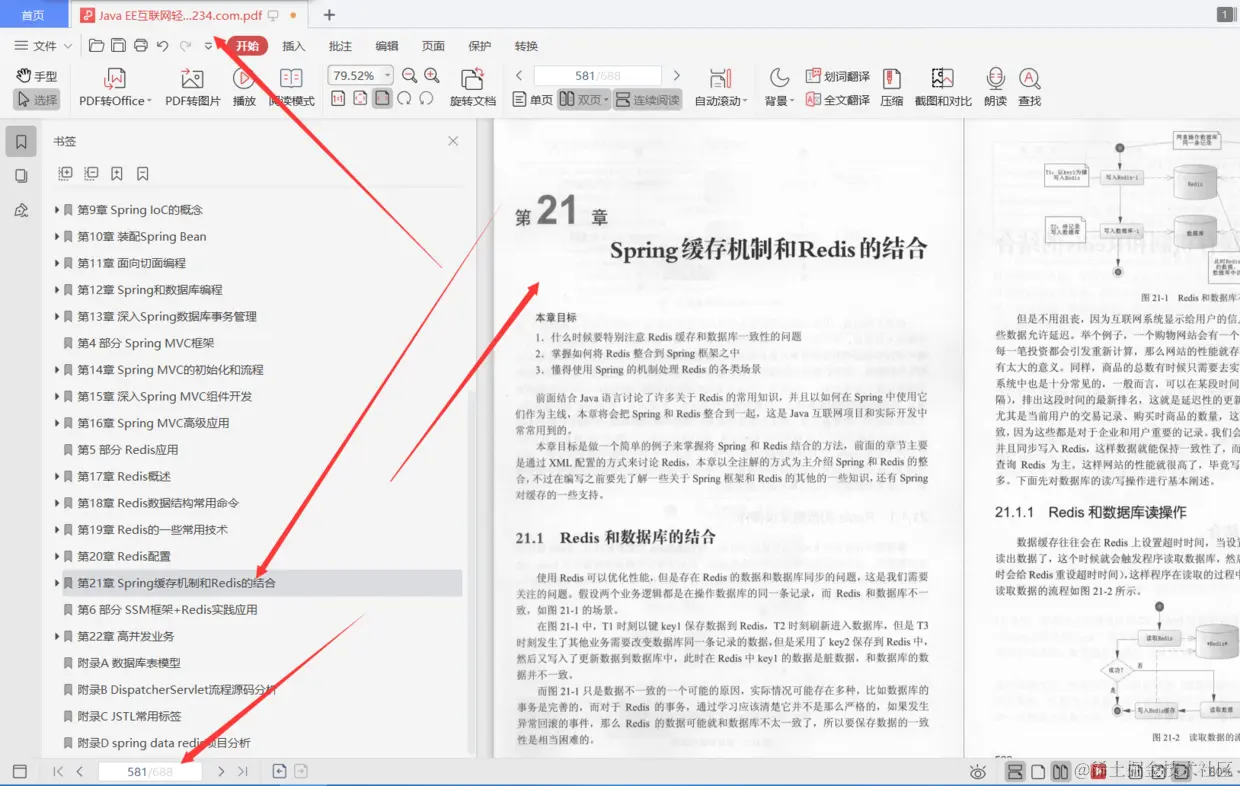Click the Undo arrow icon
The image size is (1240, 786).
pyautogui.click(x=163, y=46)
